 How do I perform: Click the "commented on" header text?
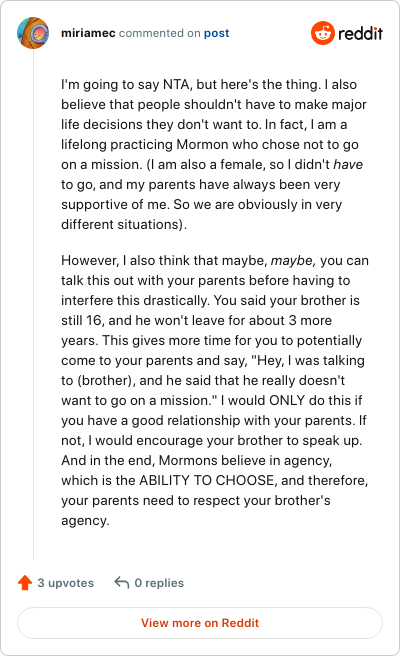point(159,33)
